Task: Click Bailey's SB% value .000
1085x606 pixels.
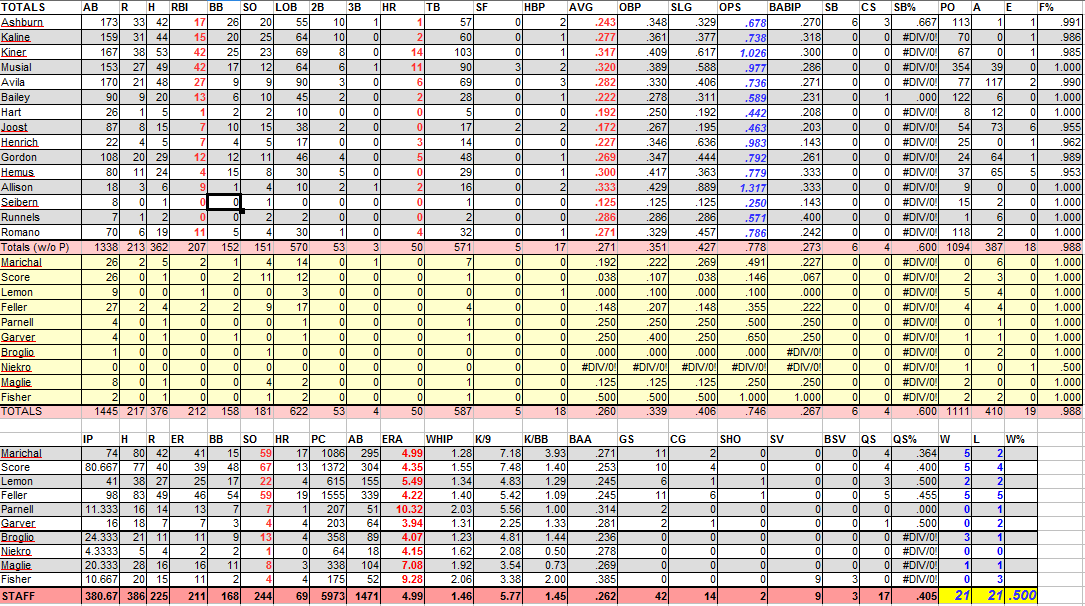Action: 915,98
